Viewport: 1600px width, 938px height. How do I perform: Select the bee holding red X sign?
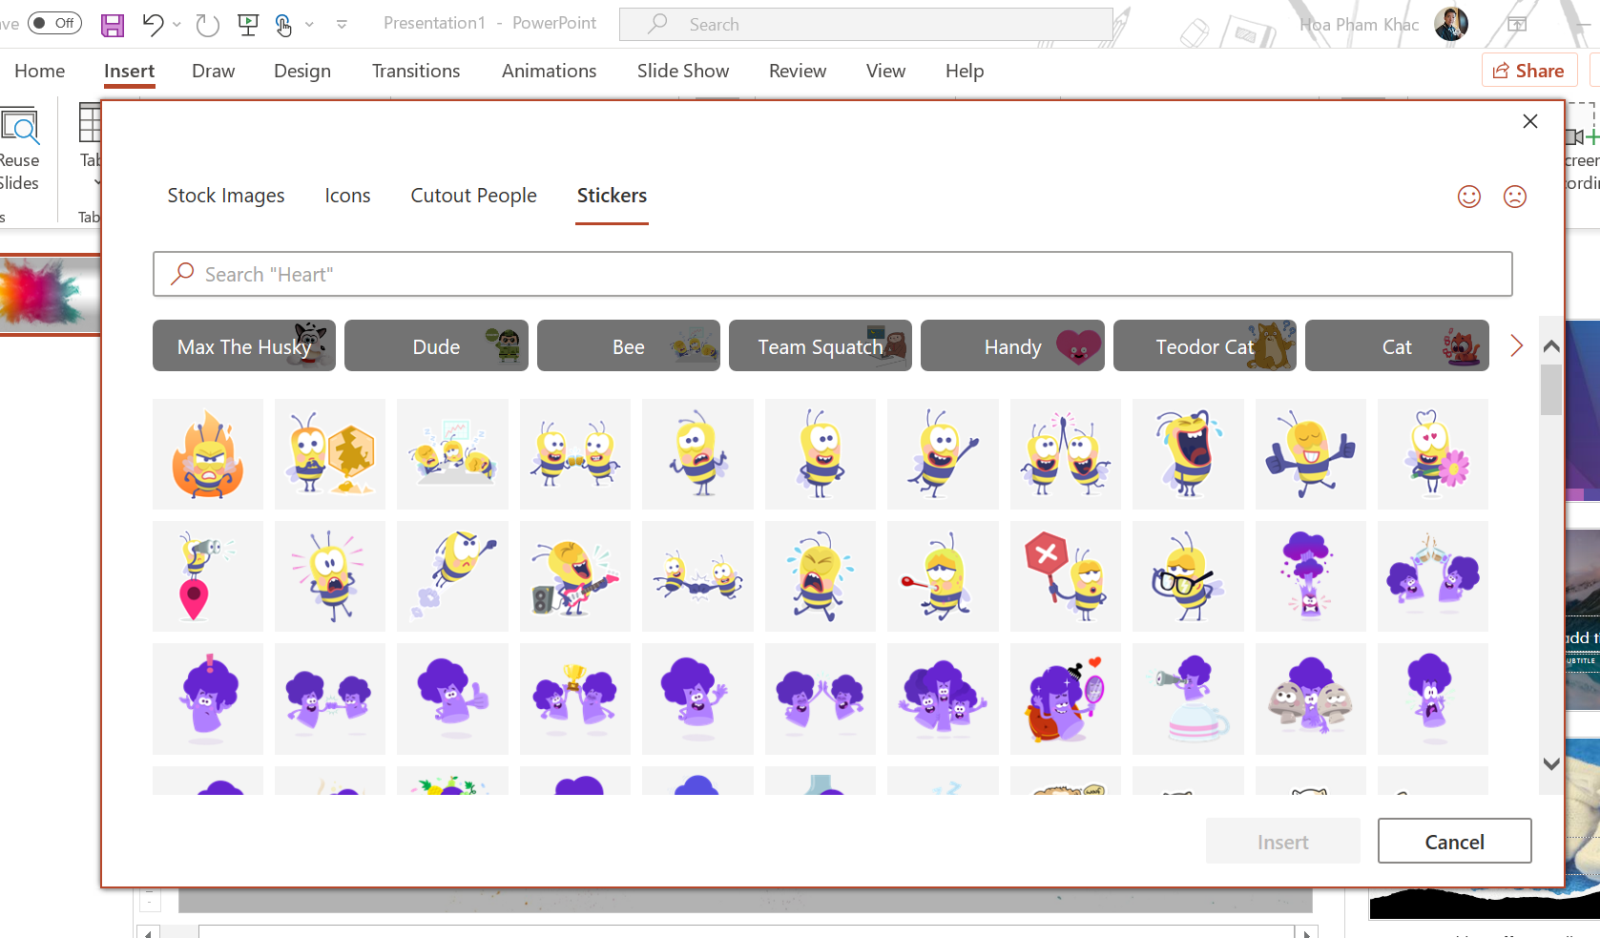[x=1065, y=576]
